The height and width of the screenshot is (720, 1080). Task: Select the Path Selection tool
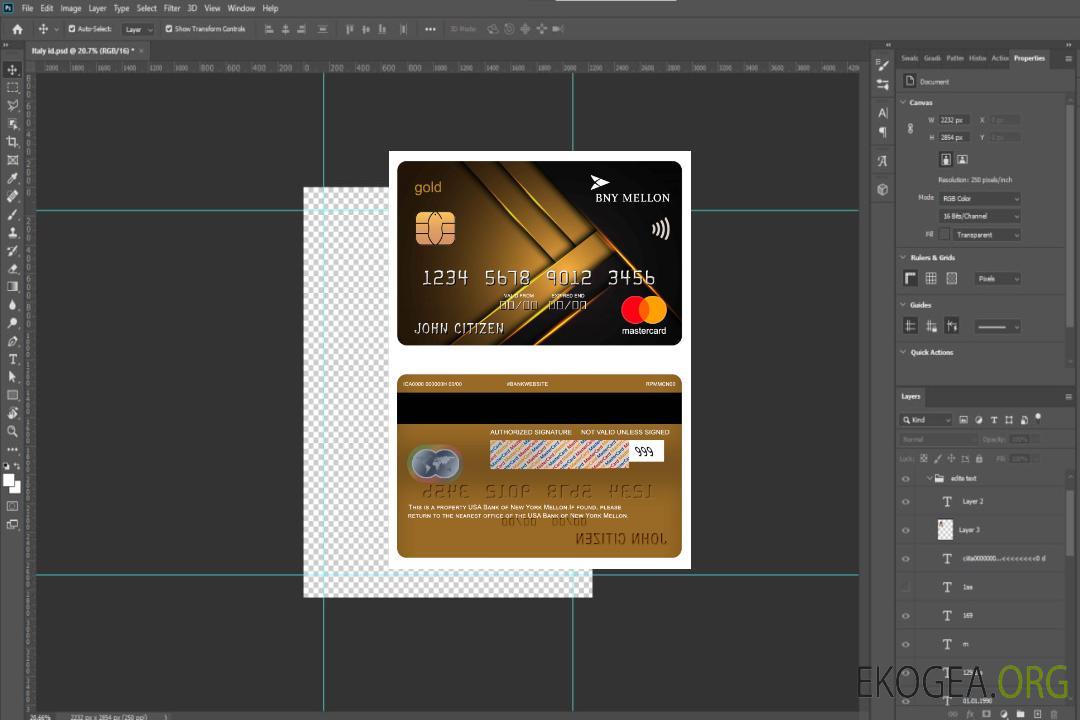pyautogui.click(x=12, y=377)
